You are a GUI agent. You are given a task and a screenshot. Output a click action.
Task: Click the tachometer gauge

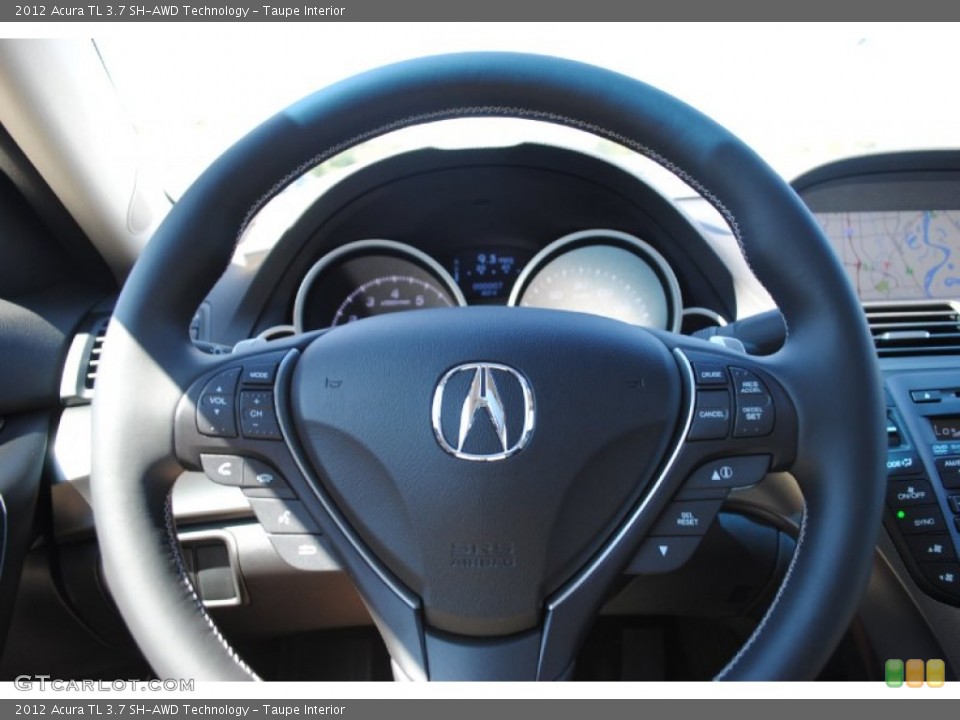(x=378, y=288)
